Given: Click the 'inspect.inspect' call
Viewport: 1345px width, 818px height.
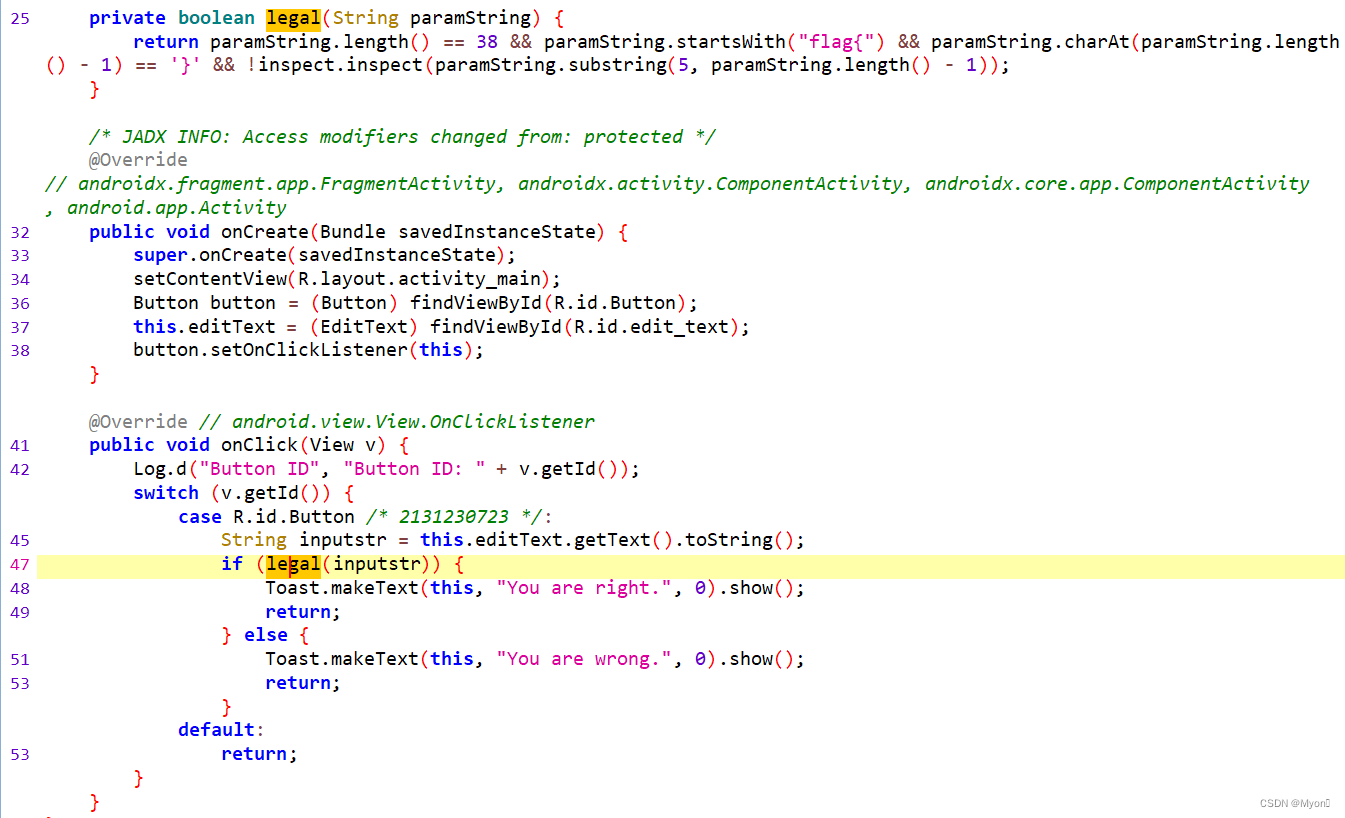Looking at the screenshot, I should (x=342, y=66).
